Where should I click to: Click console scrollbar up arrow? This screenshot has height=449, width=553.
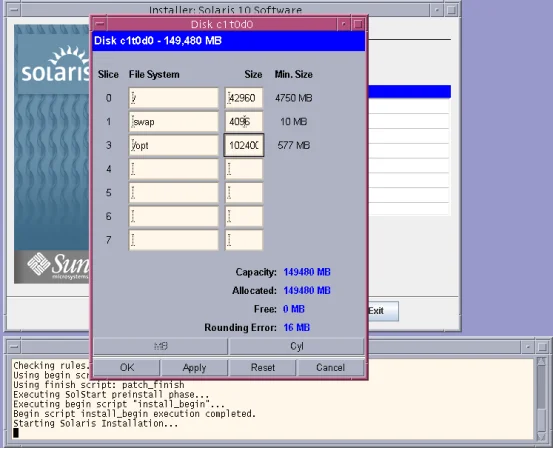click(541, 362)
